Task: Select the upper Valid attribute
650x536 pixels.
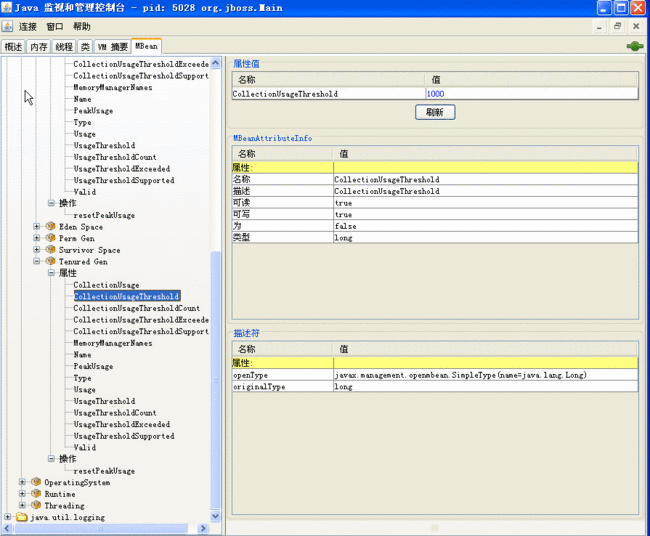Action: click(85, 192)
